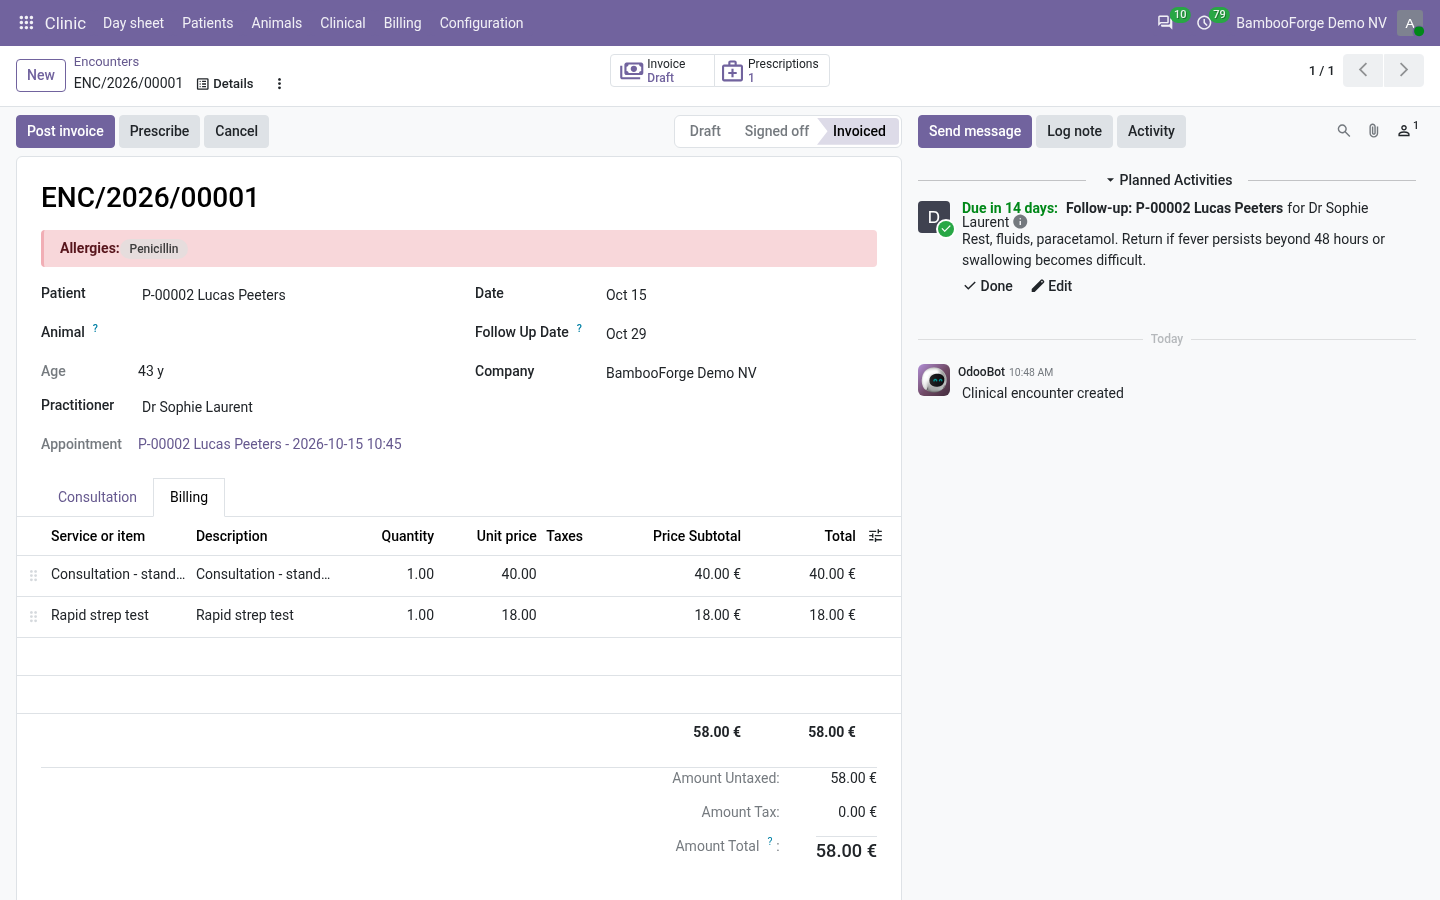Open the appointment link for Lucas Peeters
The height and width of the screenshot is (900, 1440).
270,444
